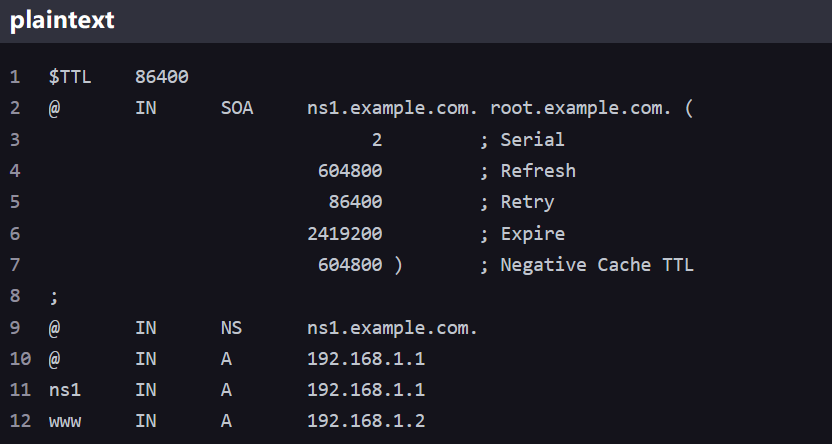
Task: Click the 604800 value beside Refresh
Action: pos(350,171)
